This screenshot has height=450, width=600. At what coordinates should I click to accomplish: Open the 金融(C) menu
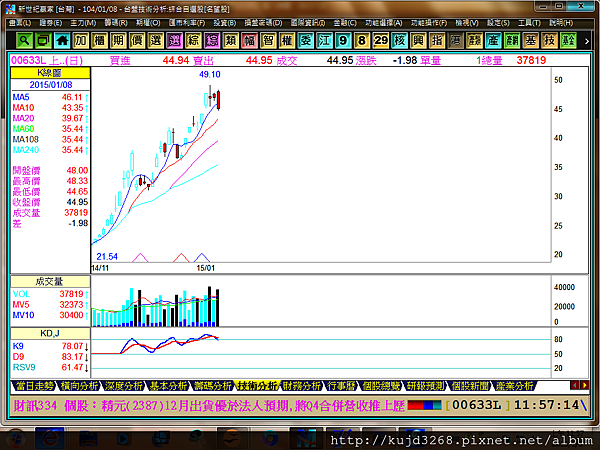click(x=345, y=23)
